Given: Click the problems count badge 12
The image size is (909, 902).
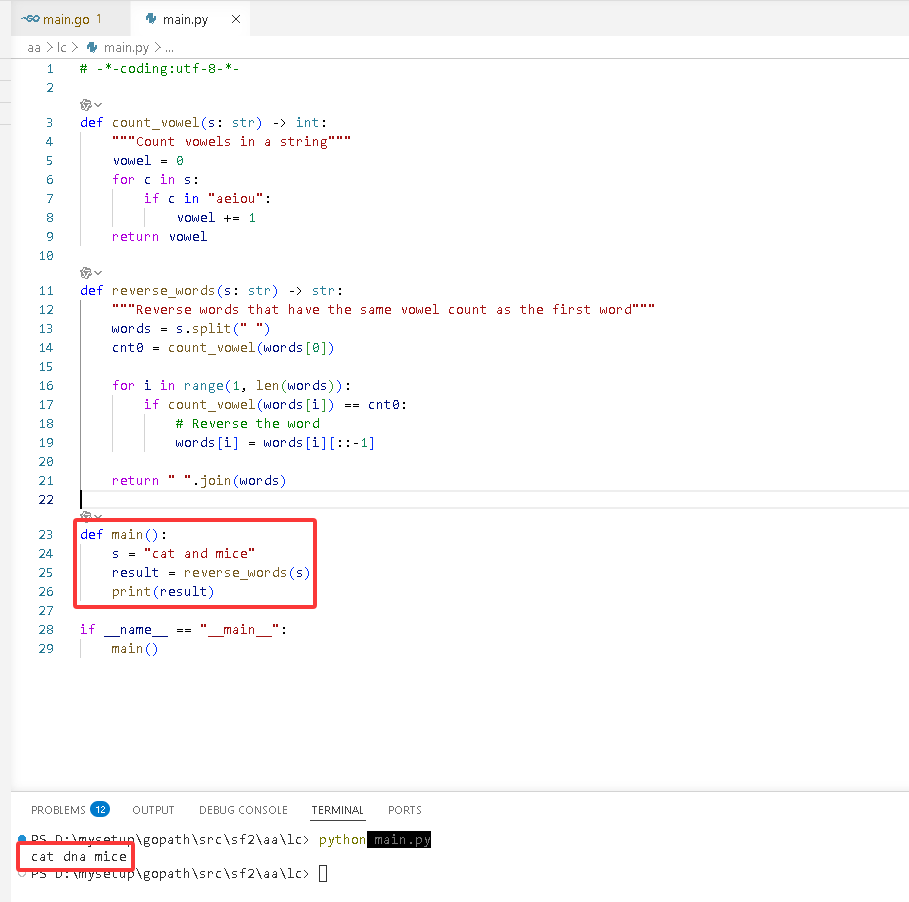Looking at the screenshot, I should coord(100,809).
